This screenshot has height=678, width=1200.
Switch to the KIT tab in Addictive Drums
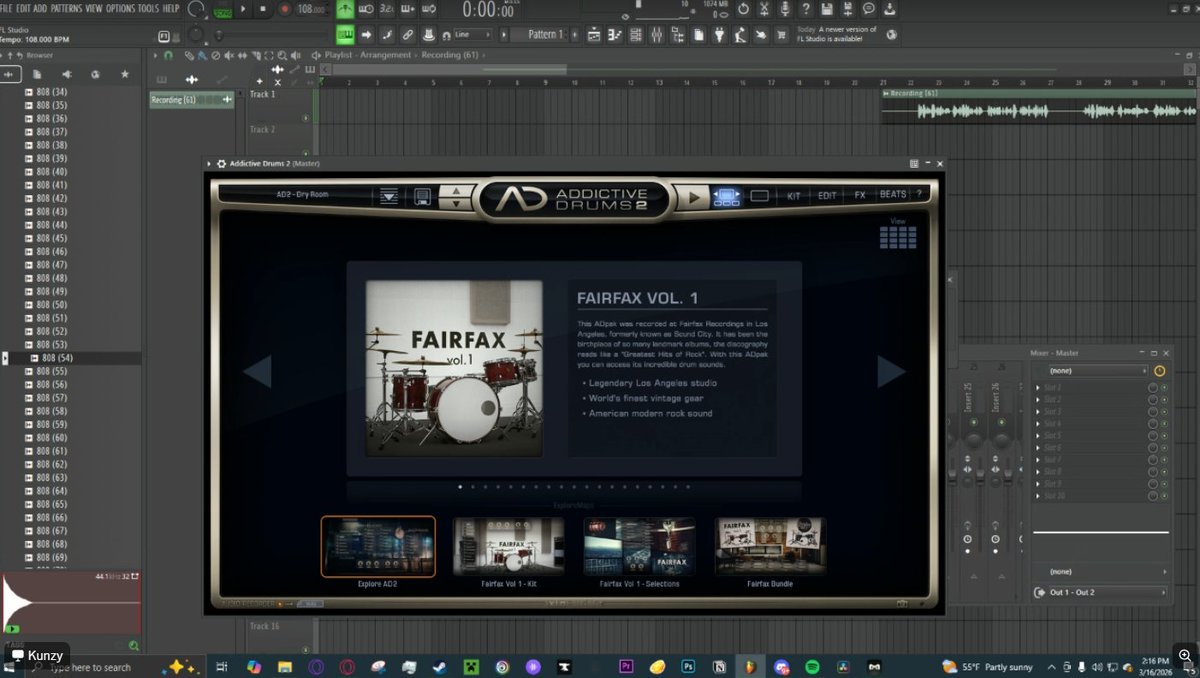(x=794, y=195)
